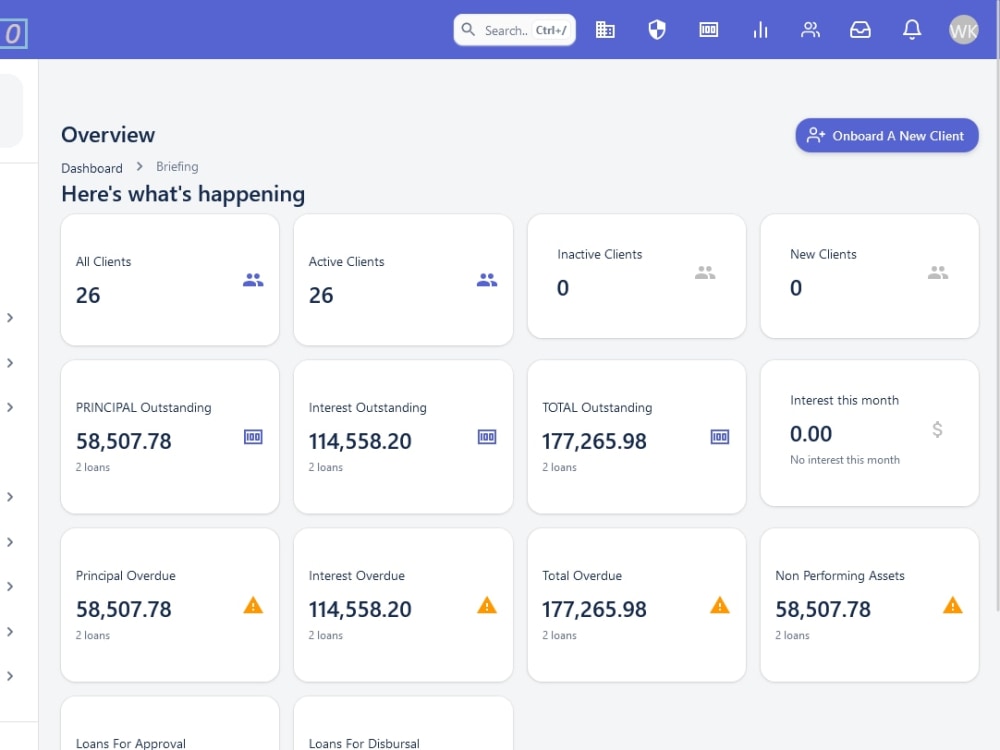
Task: Open the company branches icon in the navbar
Action: [x=605, y=29]
